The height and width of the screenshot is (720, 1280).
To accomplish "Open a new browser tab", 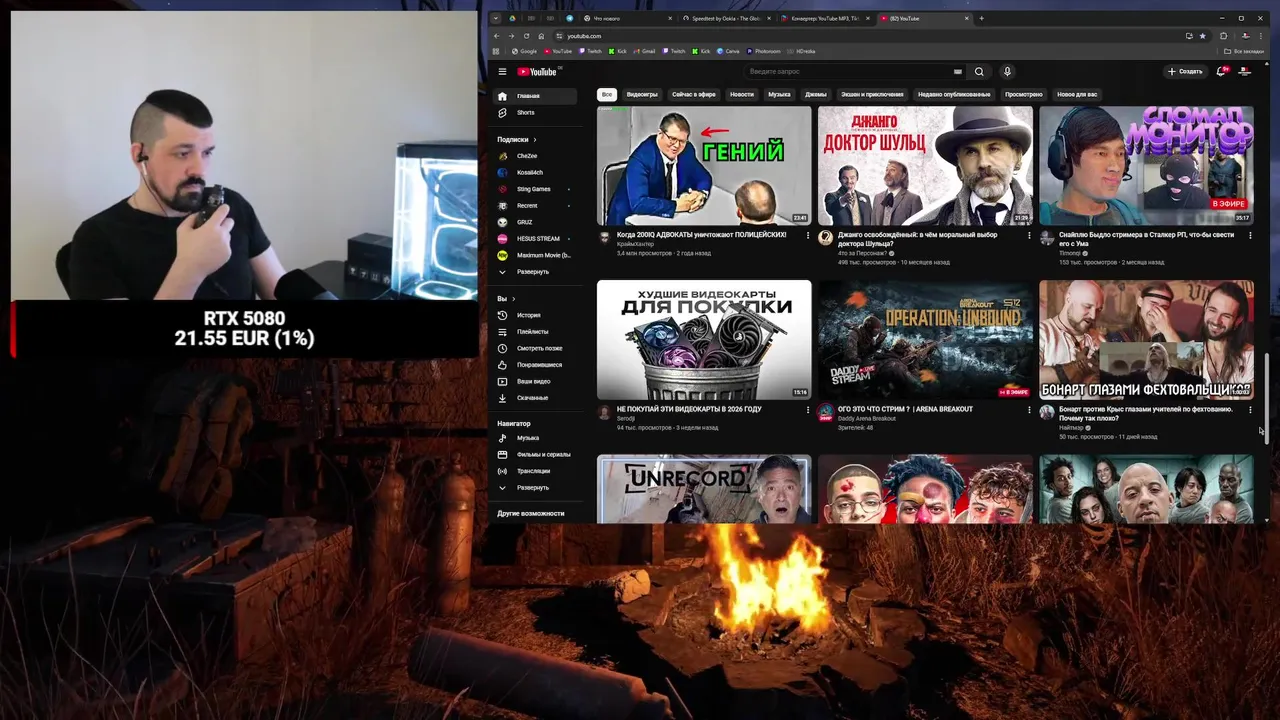I will [981, 18].
